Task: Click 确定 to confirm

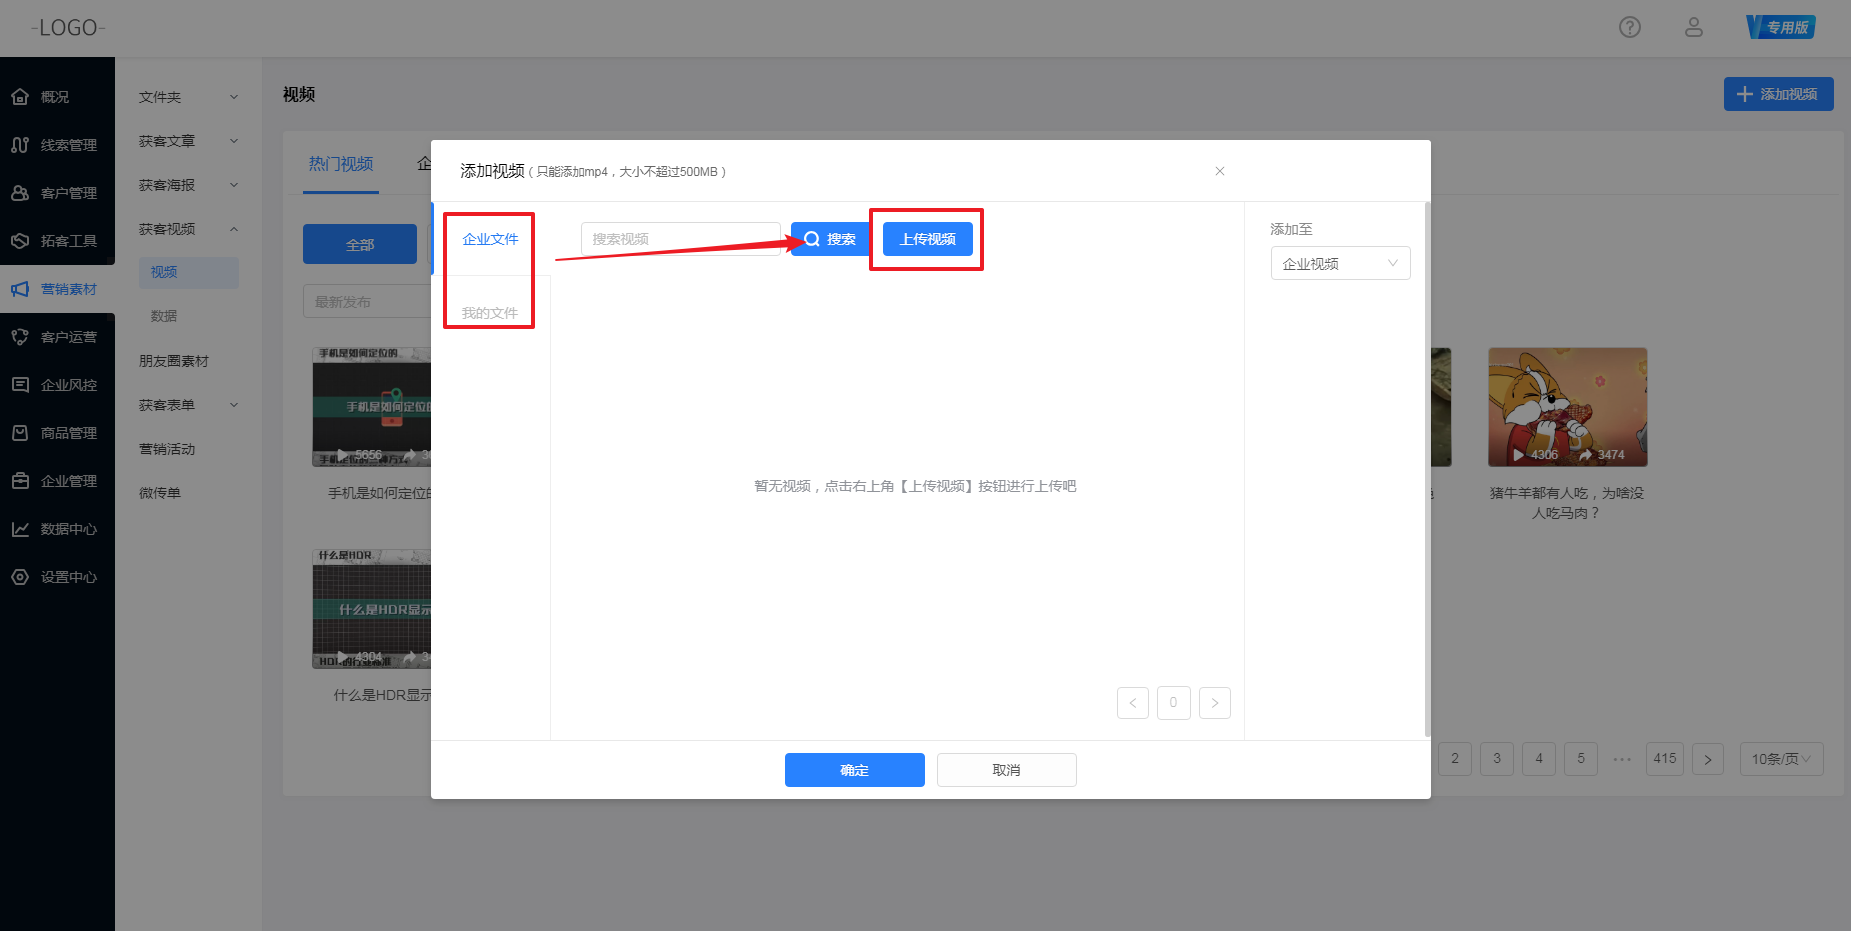Action: point(854,770)
